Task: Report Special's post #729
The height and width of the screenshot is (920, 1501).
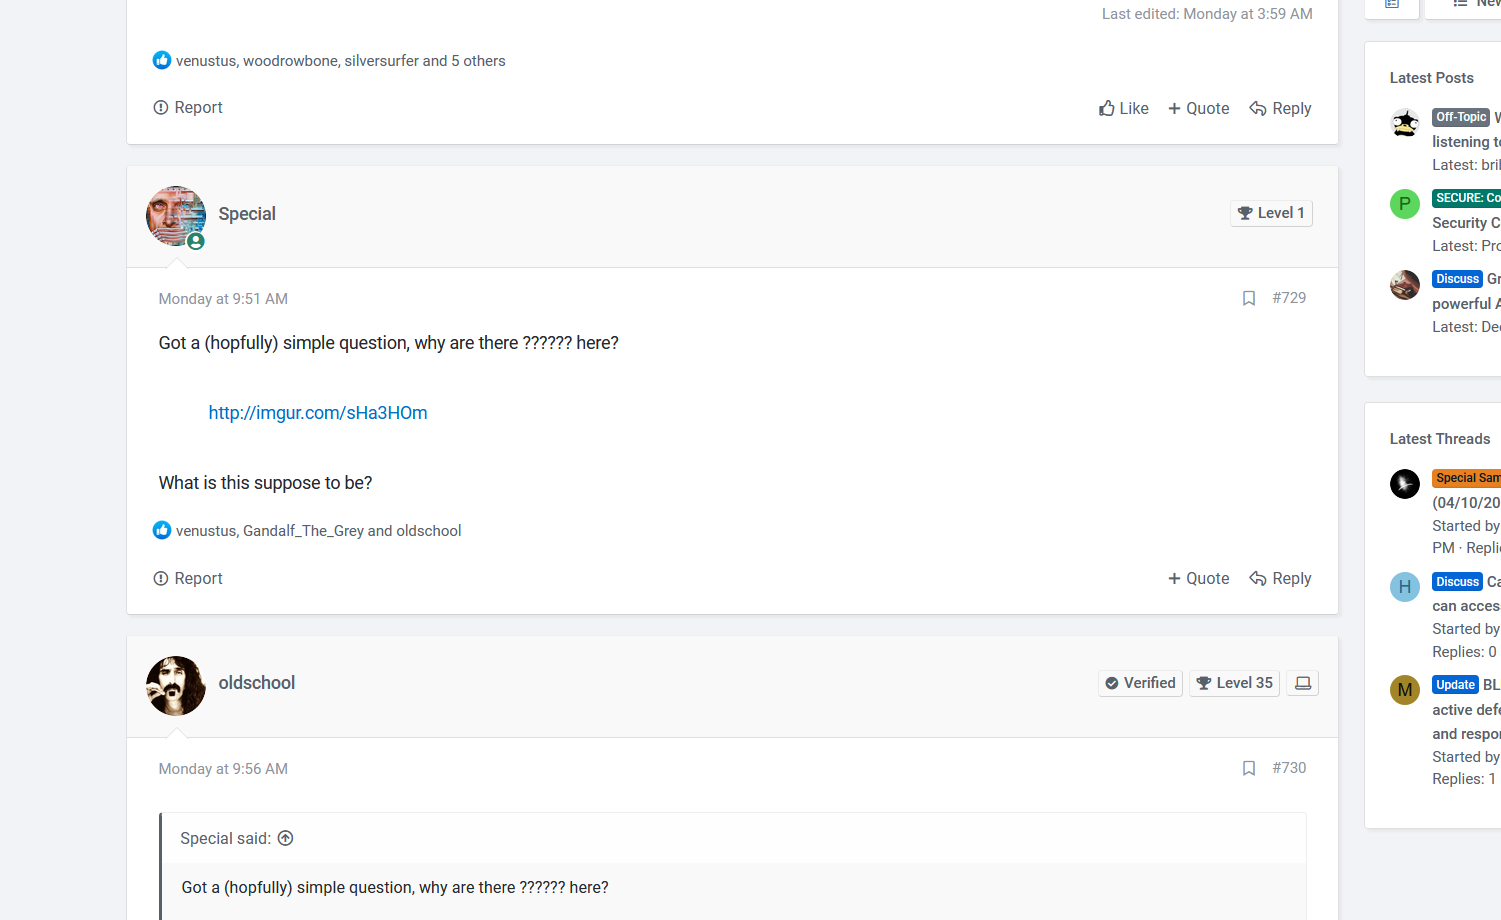Action: click(x=188, y=579)
